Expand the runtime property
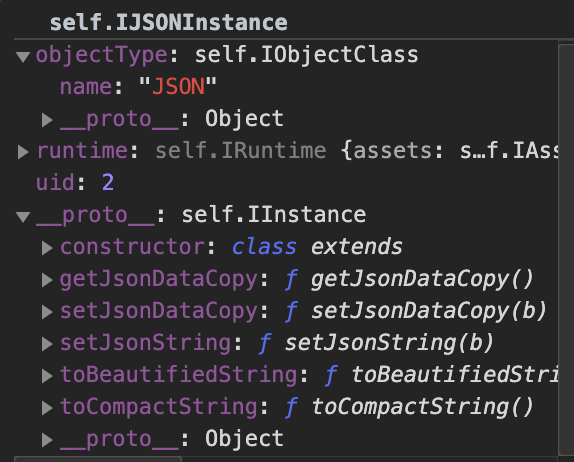Image resolution: width=574 pixels, height=462 pixels. (23, 152)
